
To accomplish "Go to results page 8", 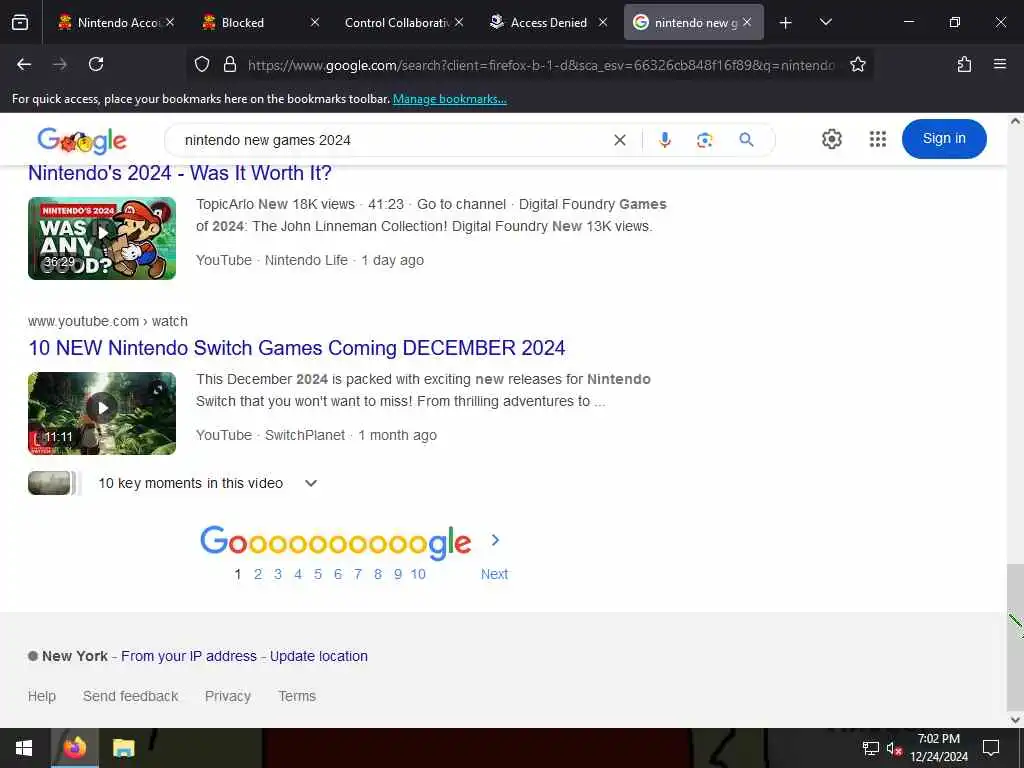I will (x=377, y=574).
